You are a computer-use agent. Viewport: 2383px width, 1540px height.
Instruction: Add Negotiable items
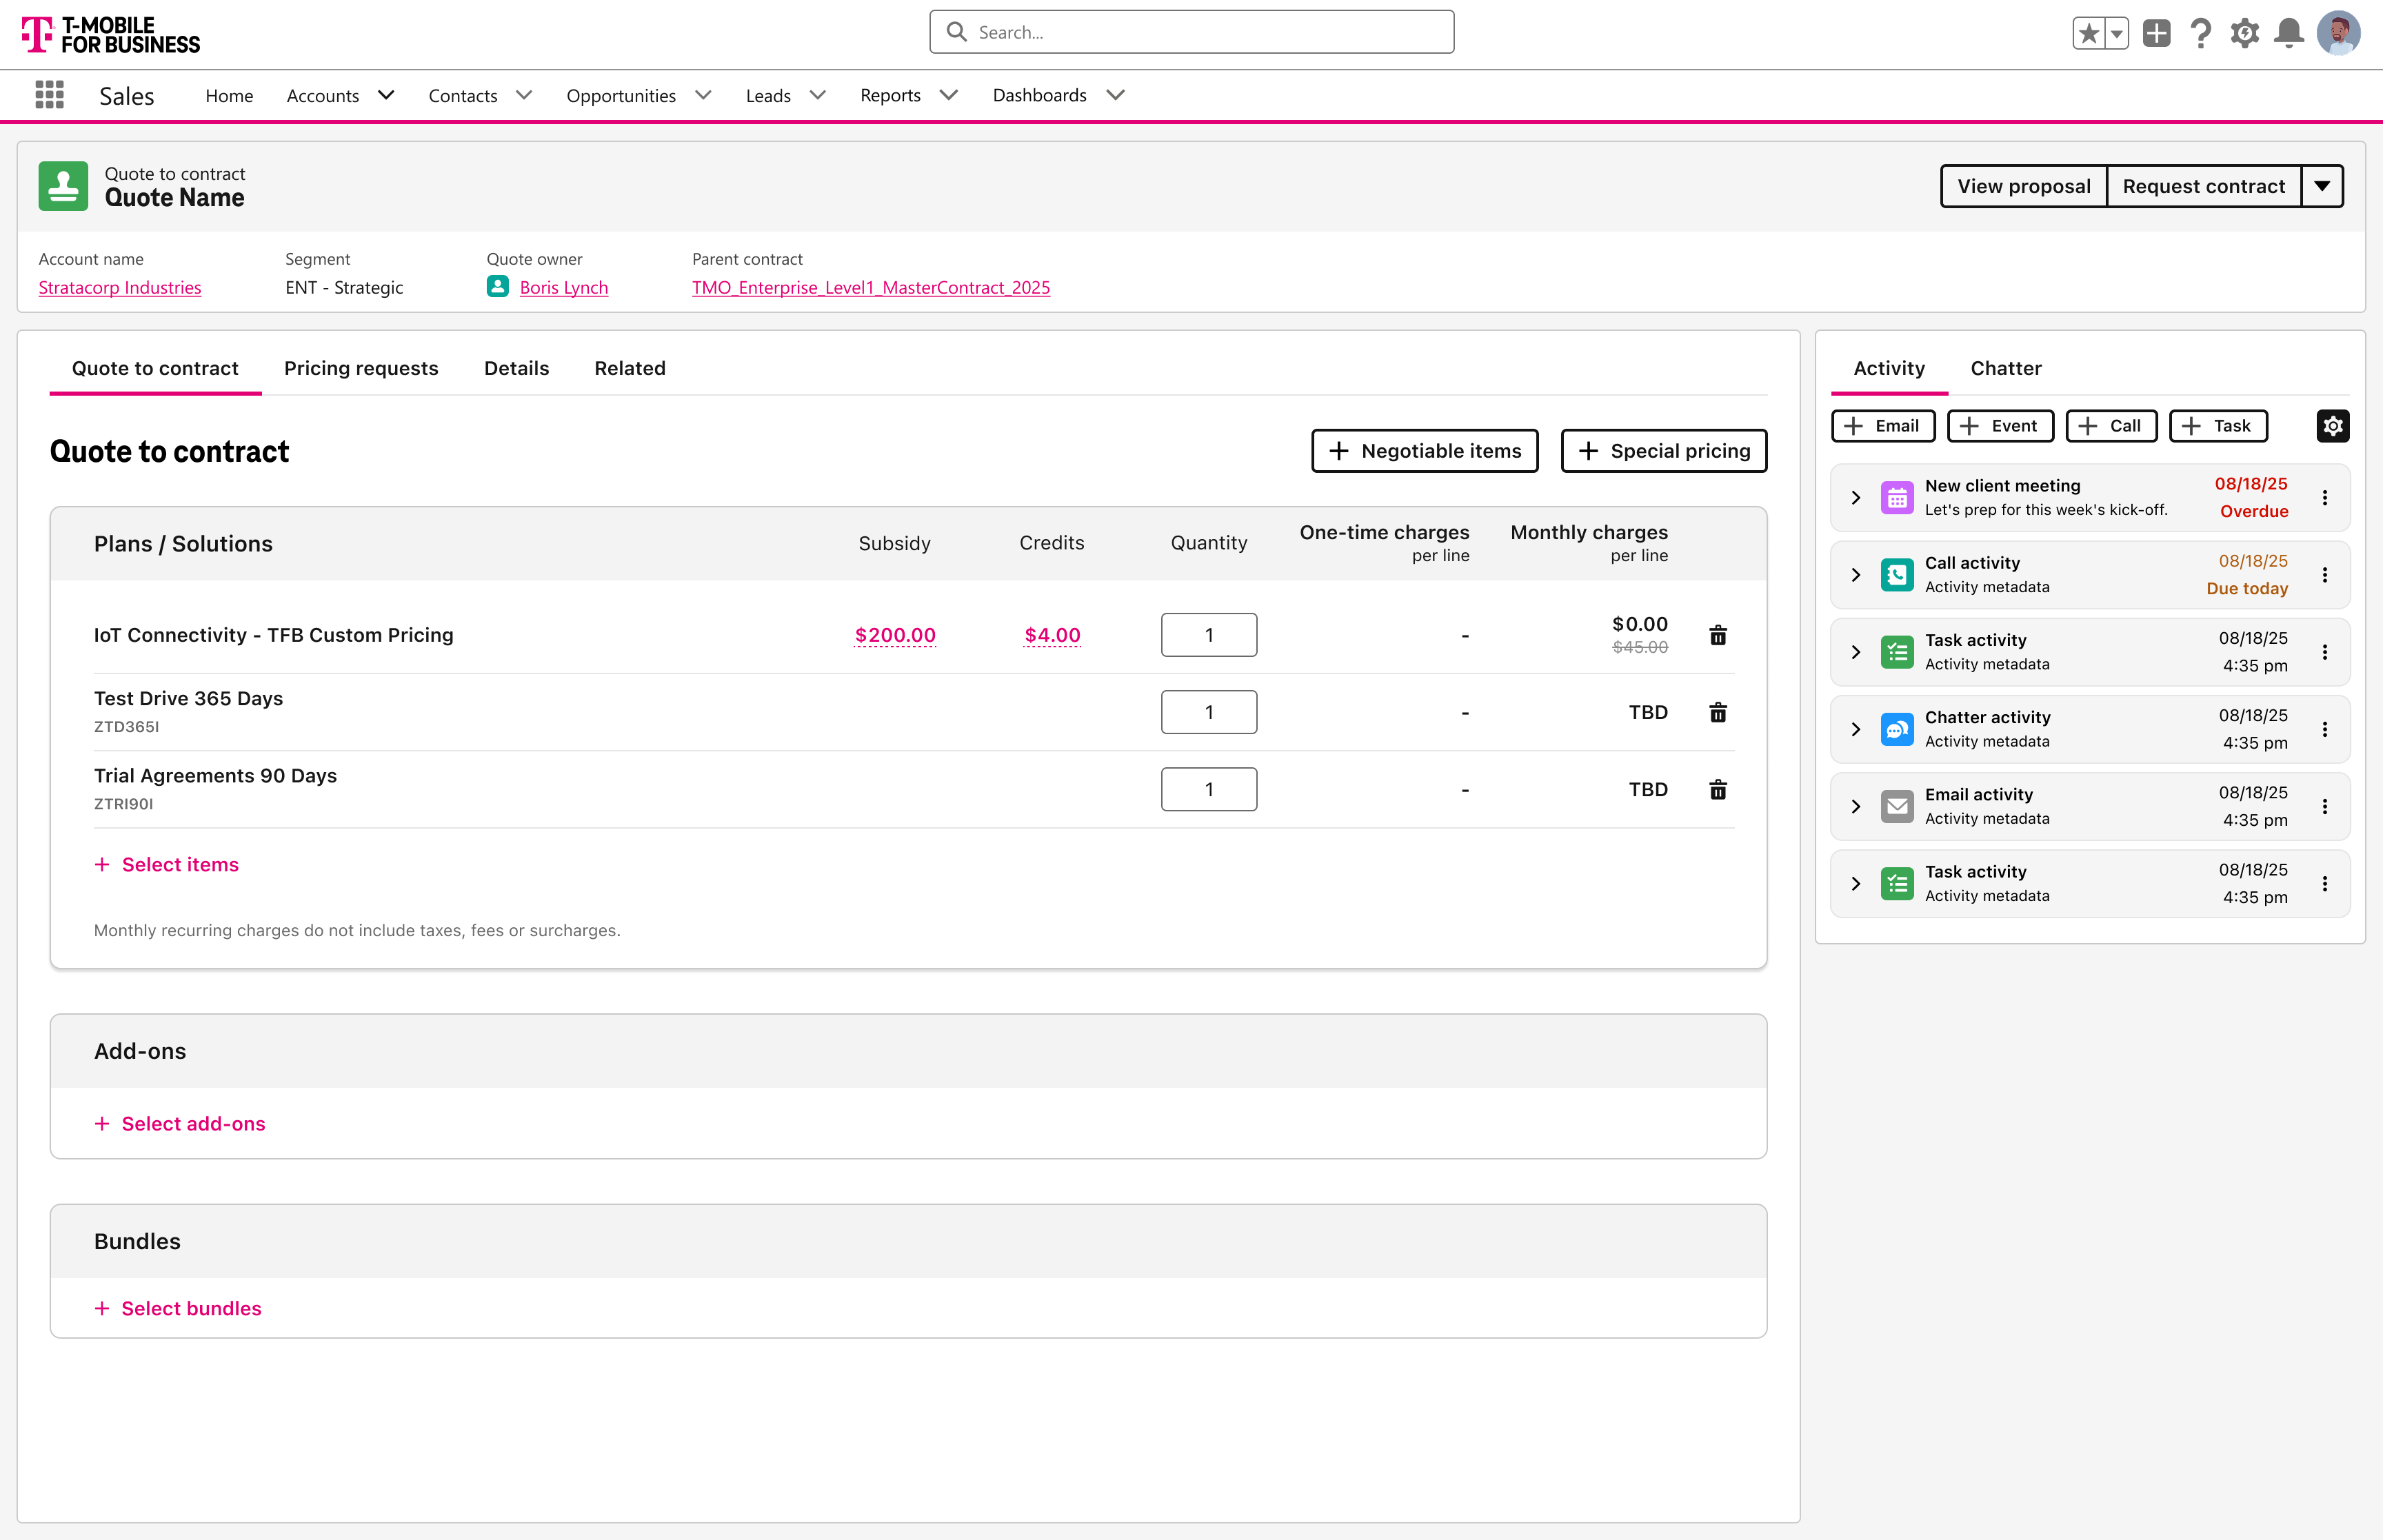pos(1425,451)
